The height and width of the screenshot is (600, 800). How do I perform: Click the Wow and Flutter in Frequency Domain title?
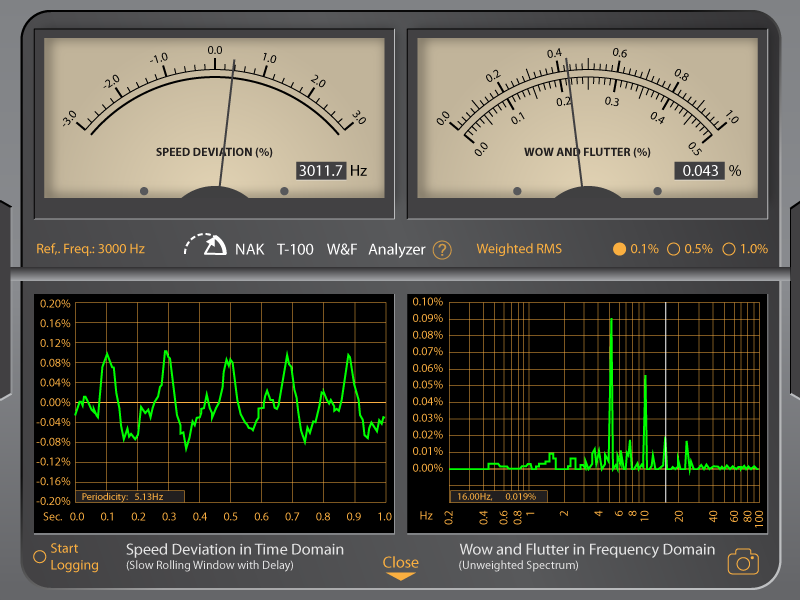coord(587,549)
